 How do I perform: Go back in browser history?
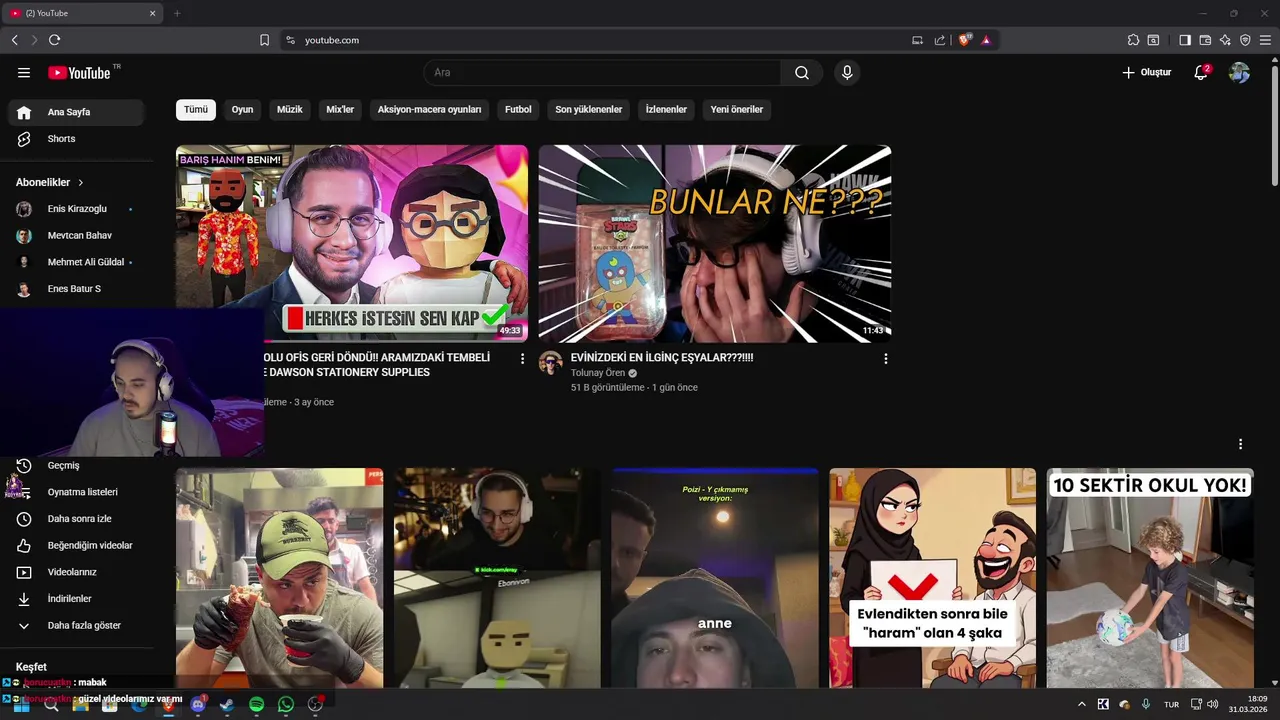tap(14, 40)
